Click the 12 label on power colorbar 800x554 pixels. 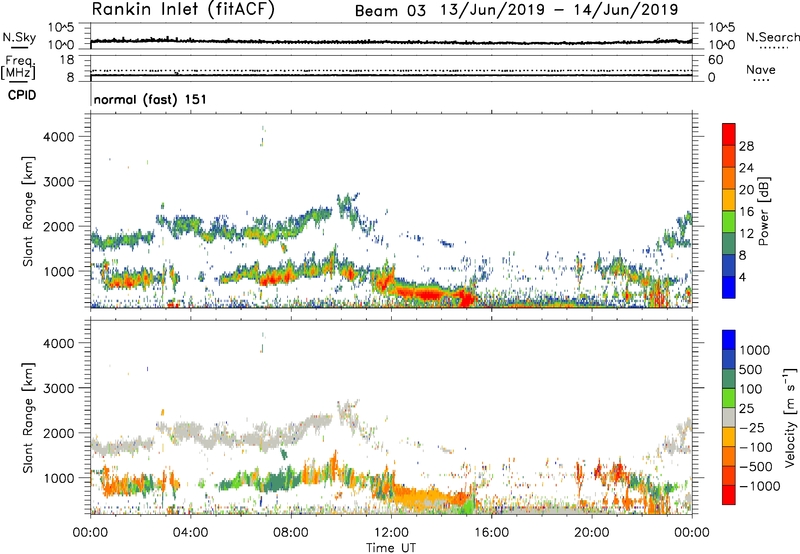coord(746,234)
